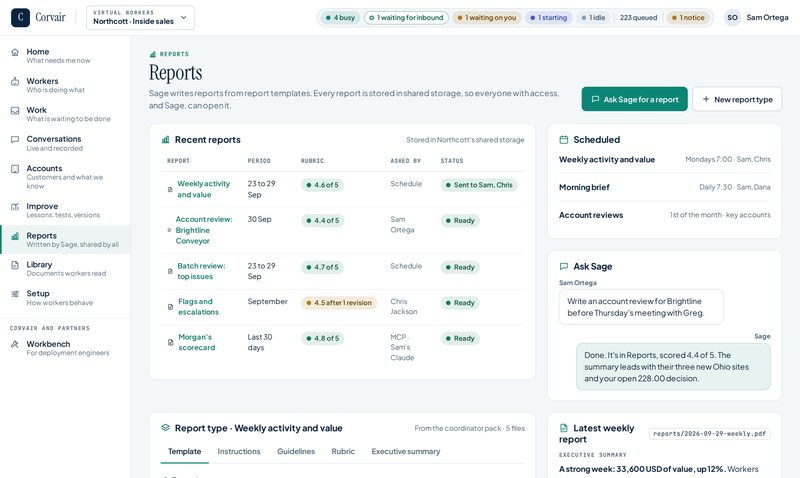
Task: Click Sage's reply bubble about Brightline
Action: [x=673, y=367]
